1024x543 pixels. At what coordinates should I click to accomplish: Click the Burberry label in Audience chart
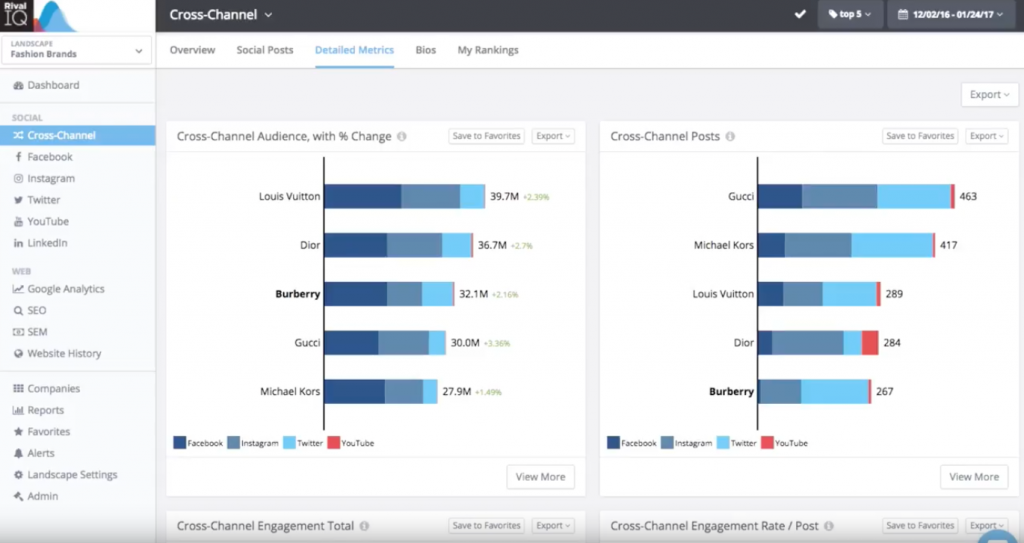click(298, 294)
